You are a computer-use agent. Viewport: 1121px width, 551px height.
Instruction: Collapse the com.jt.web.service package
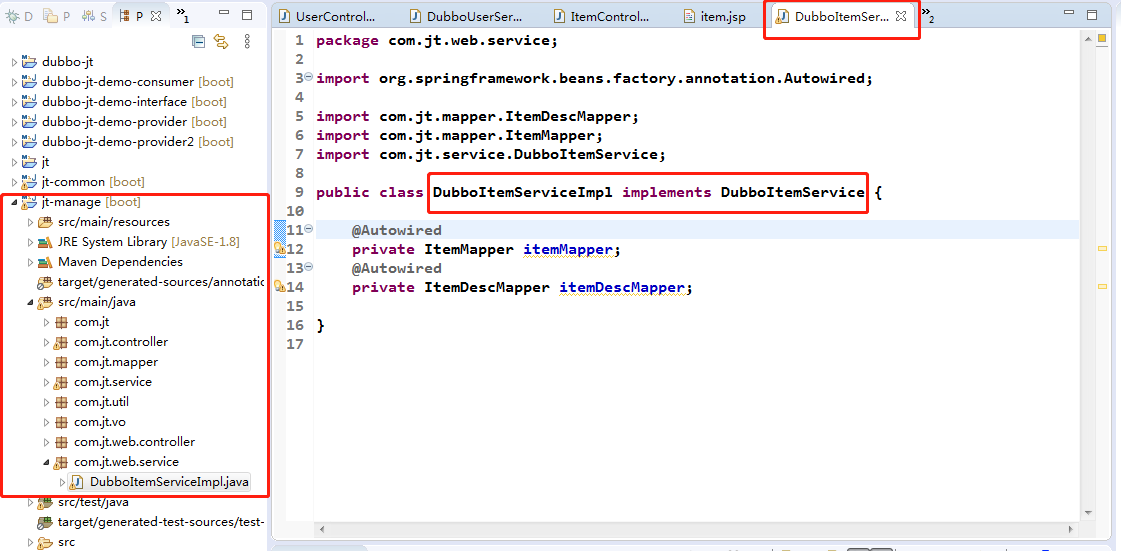point(46,462)
